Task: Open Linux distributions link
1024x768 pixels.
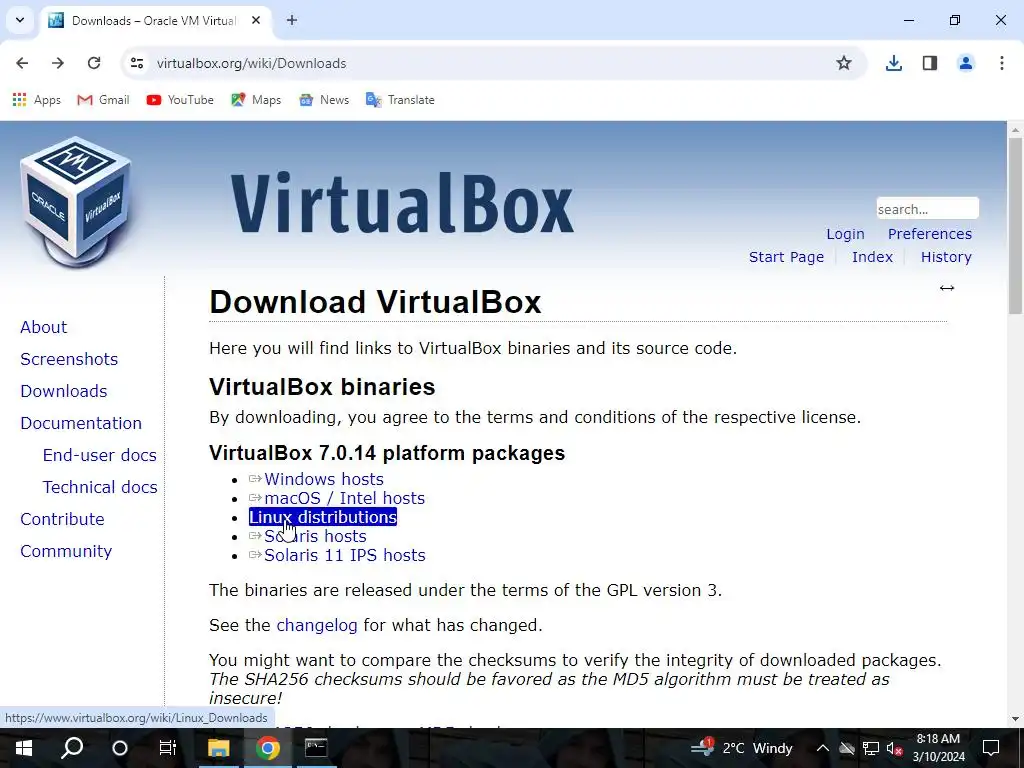Action: [323, 517]
